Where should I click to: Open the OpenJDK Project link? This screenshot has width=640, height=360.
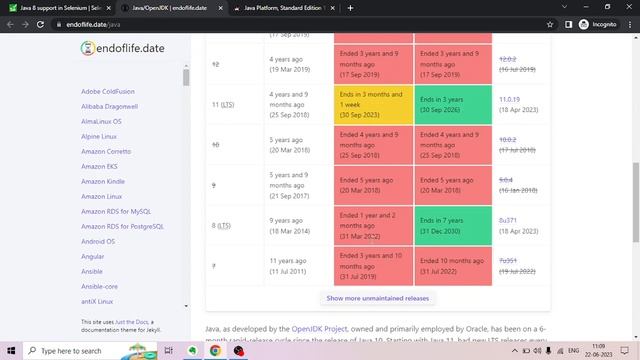[319, 329]
